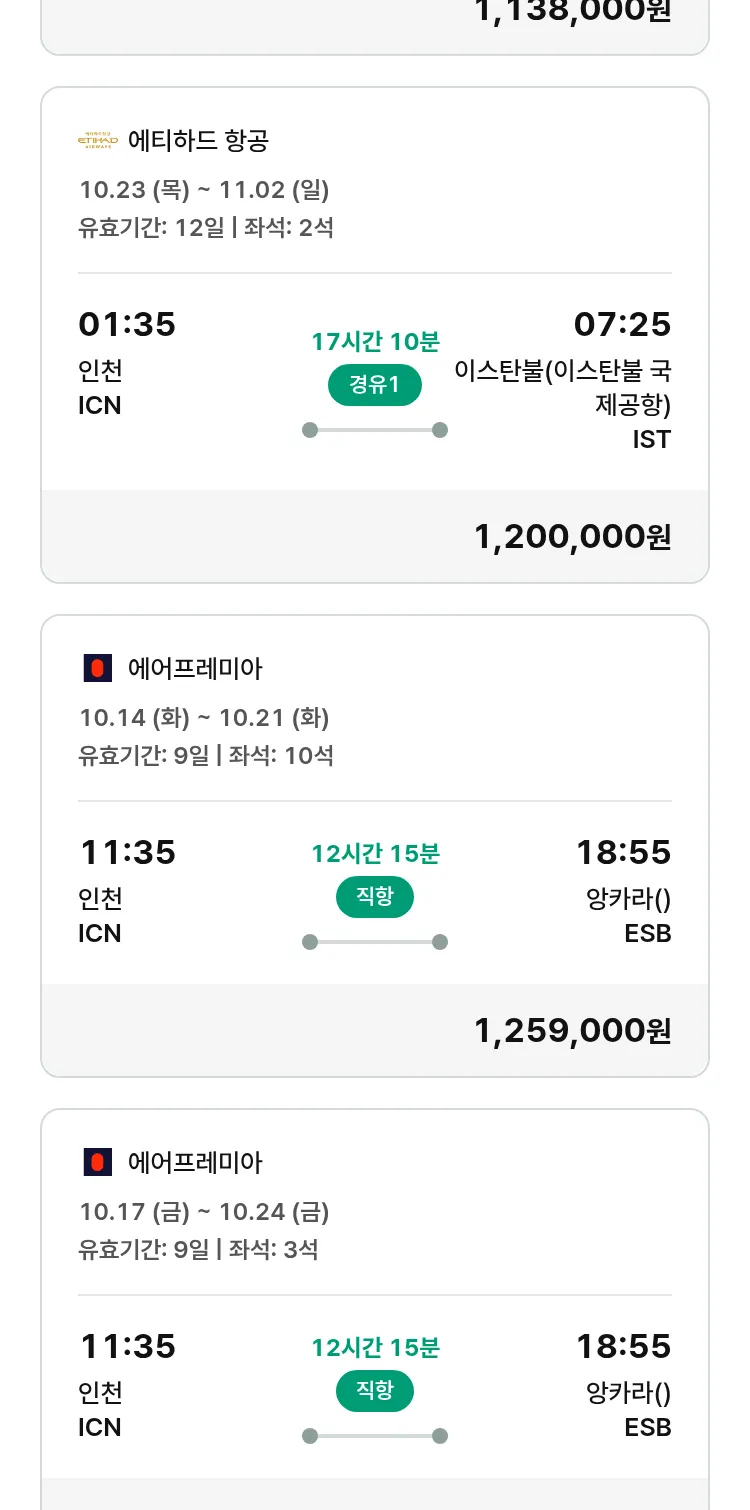This screenshot has width=750, height=1510.
Task: Tap the 07:25 arrival time
Action: 622,325
